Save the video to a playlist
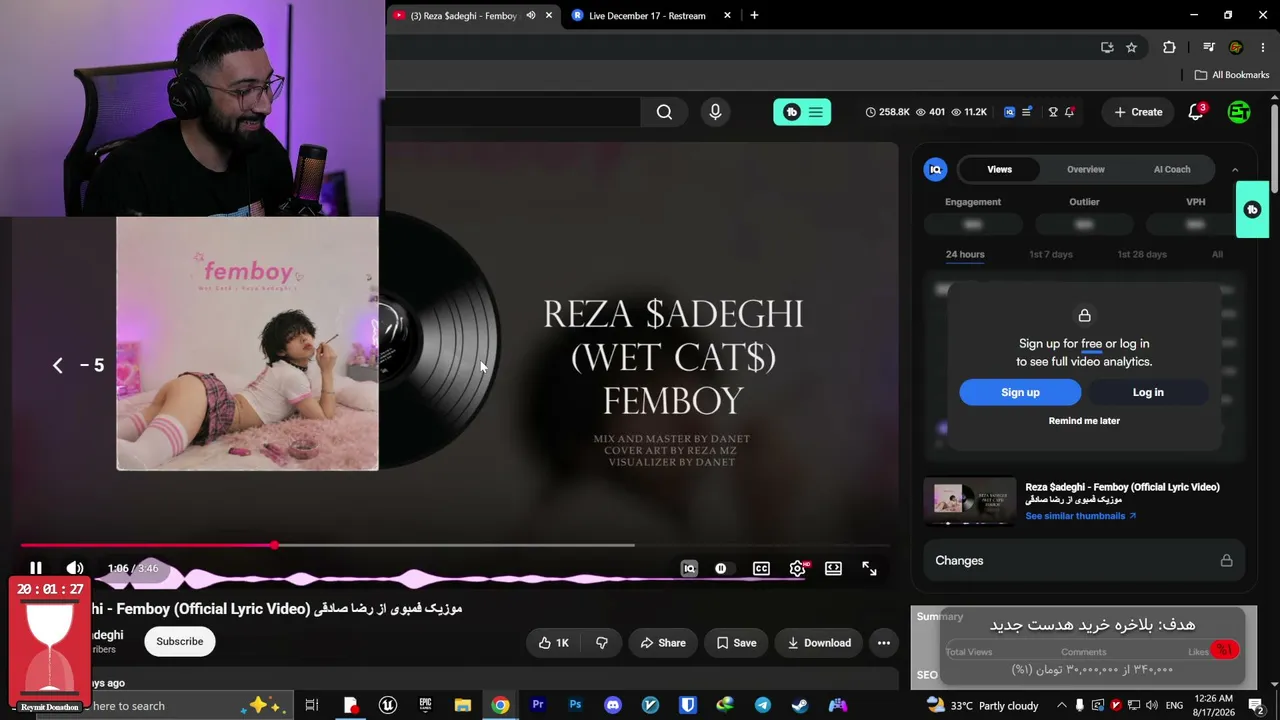The image size is (1280, 720). (736, 643)
